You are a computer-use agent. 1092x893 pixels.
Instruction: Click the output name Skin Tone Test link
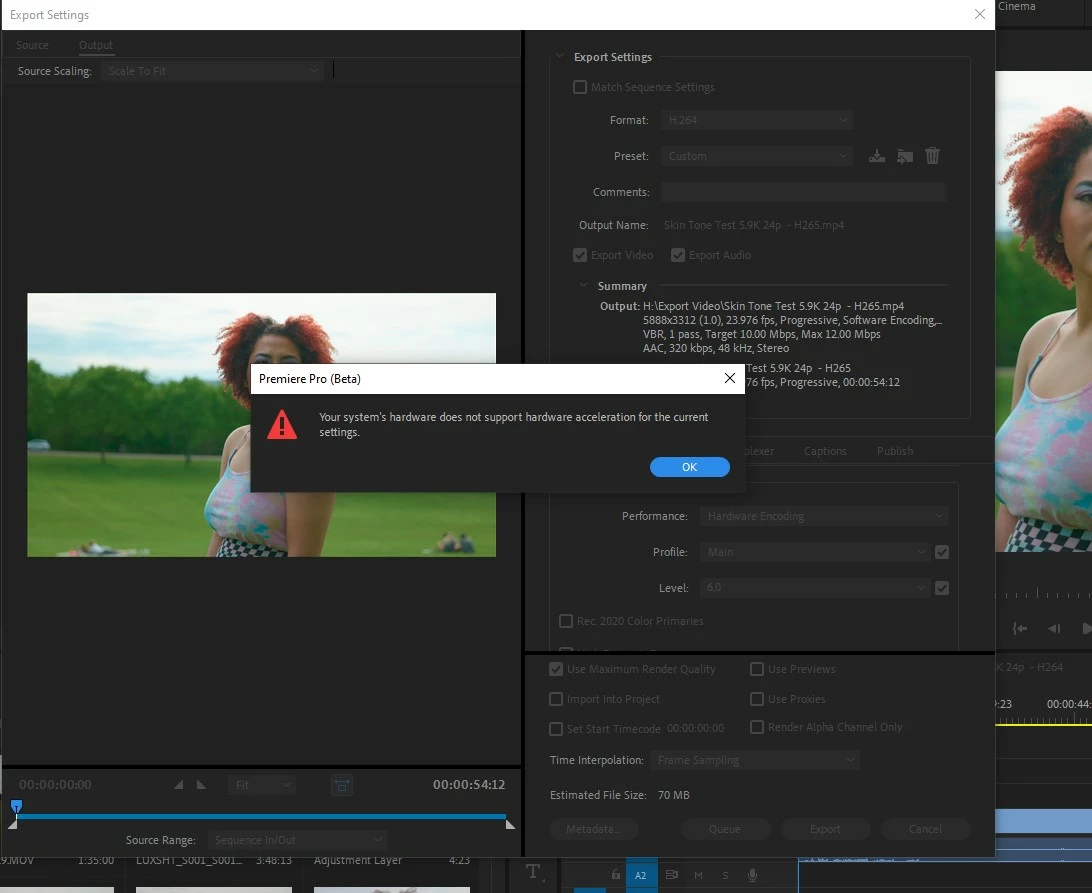coord(754,225)
